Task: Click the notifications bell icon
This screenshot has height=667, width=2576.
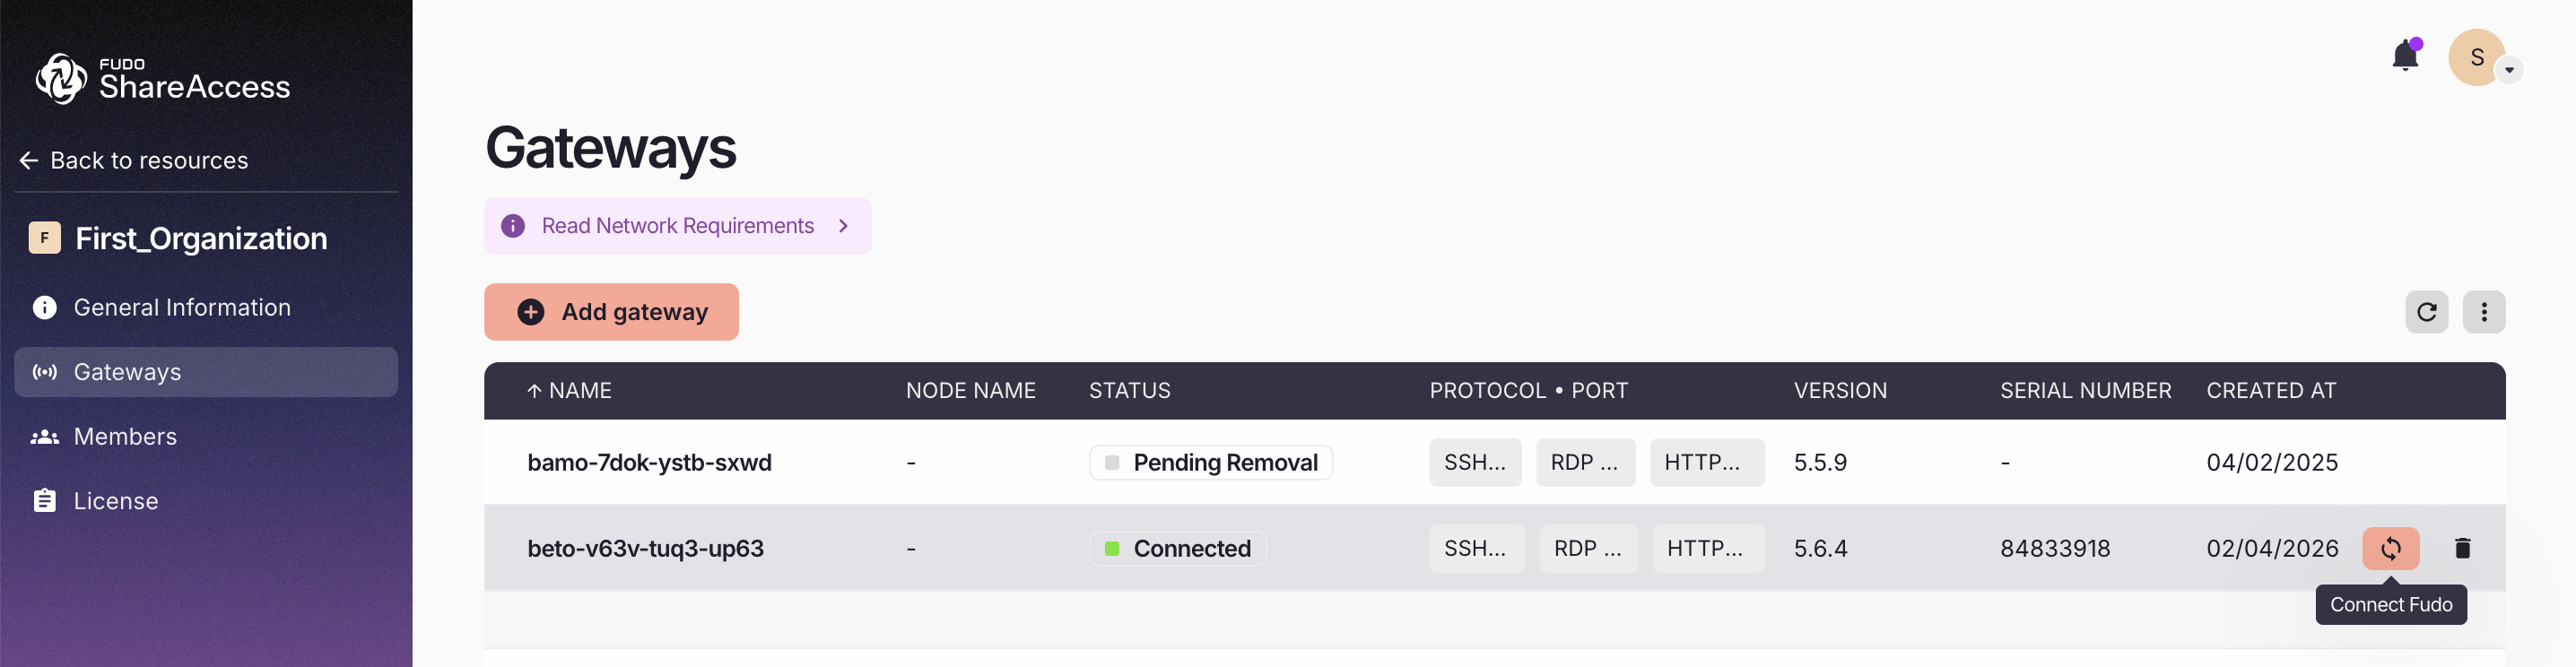Action: [x=2405, y=56]
